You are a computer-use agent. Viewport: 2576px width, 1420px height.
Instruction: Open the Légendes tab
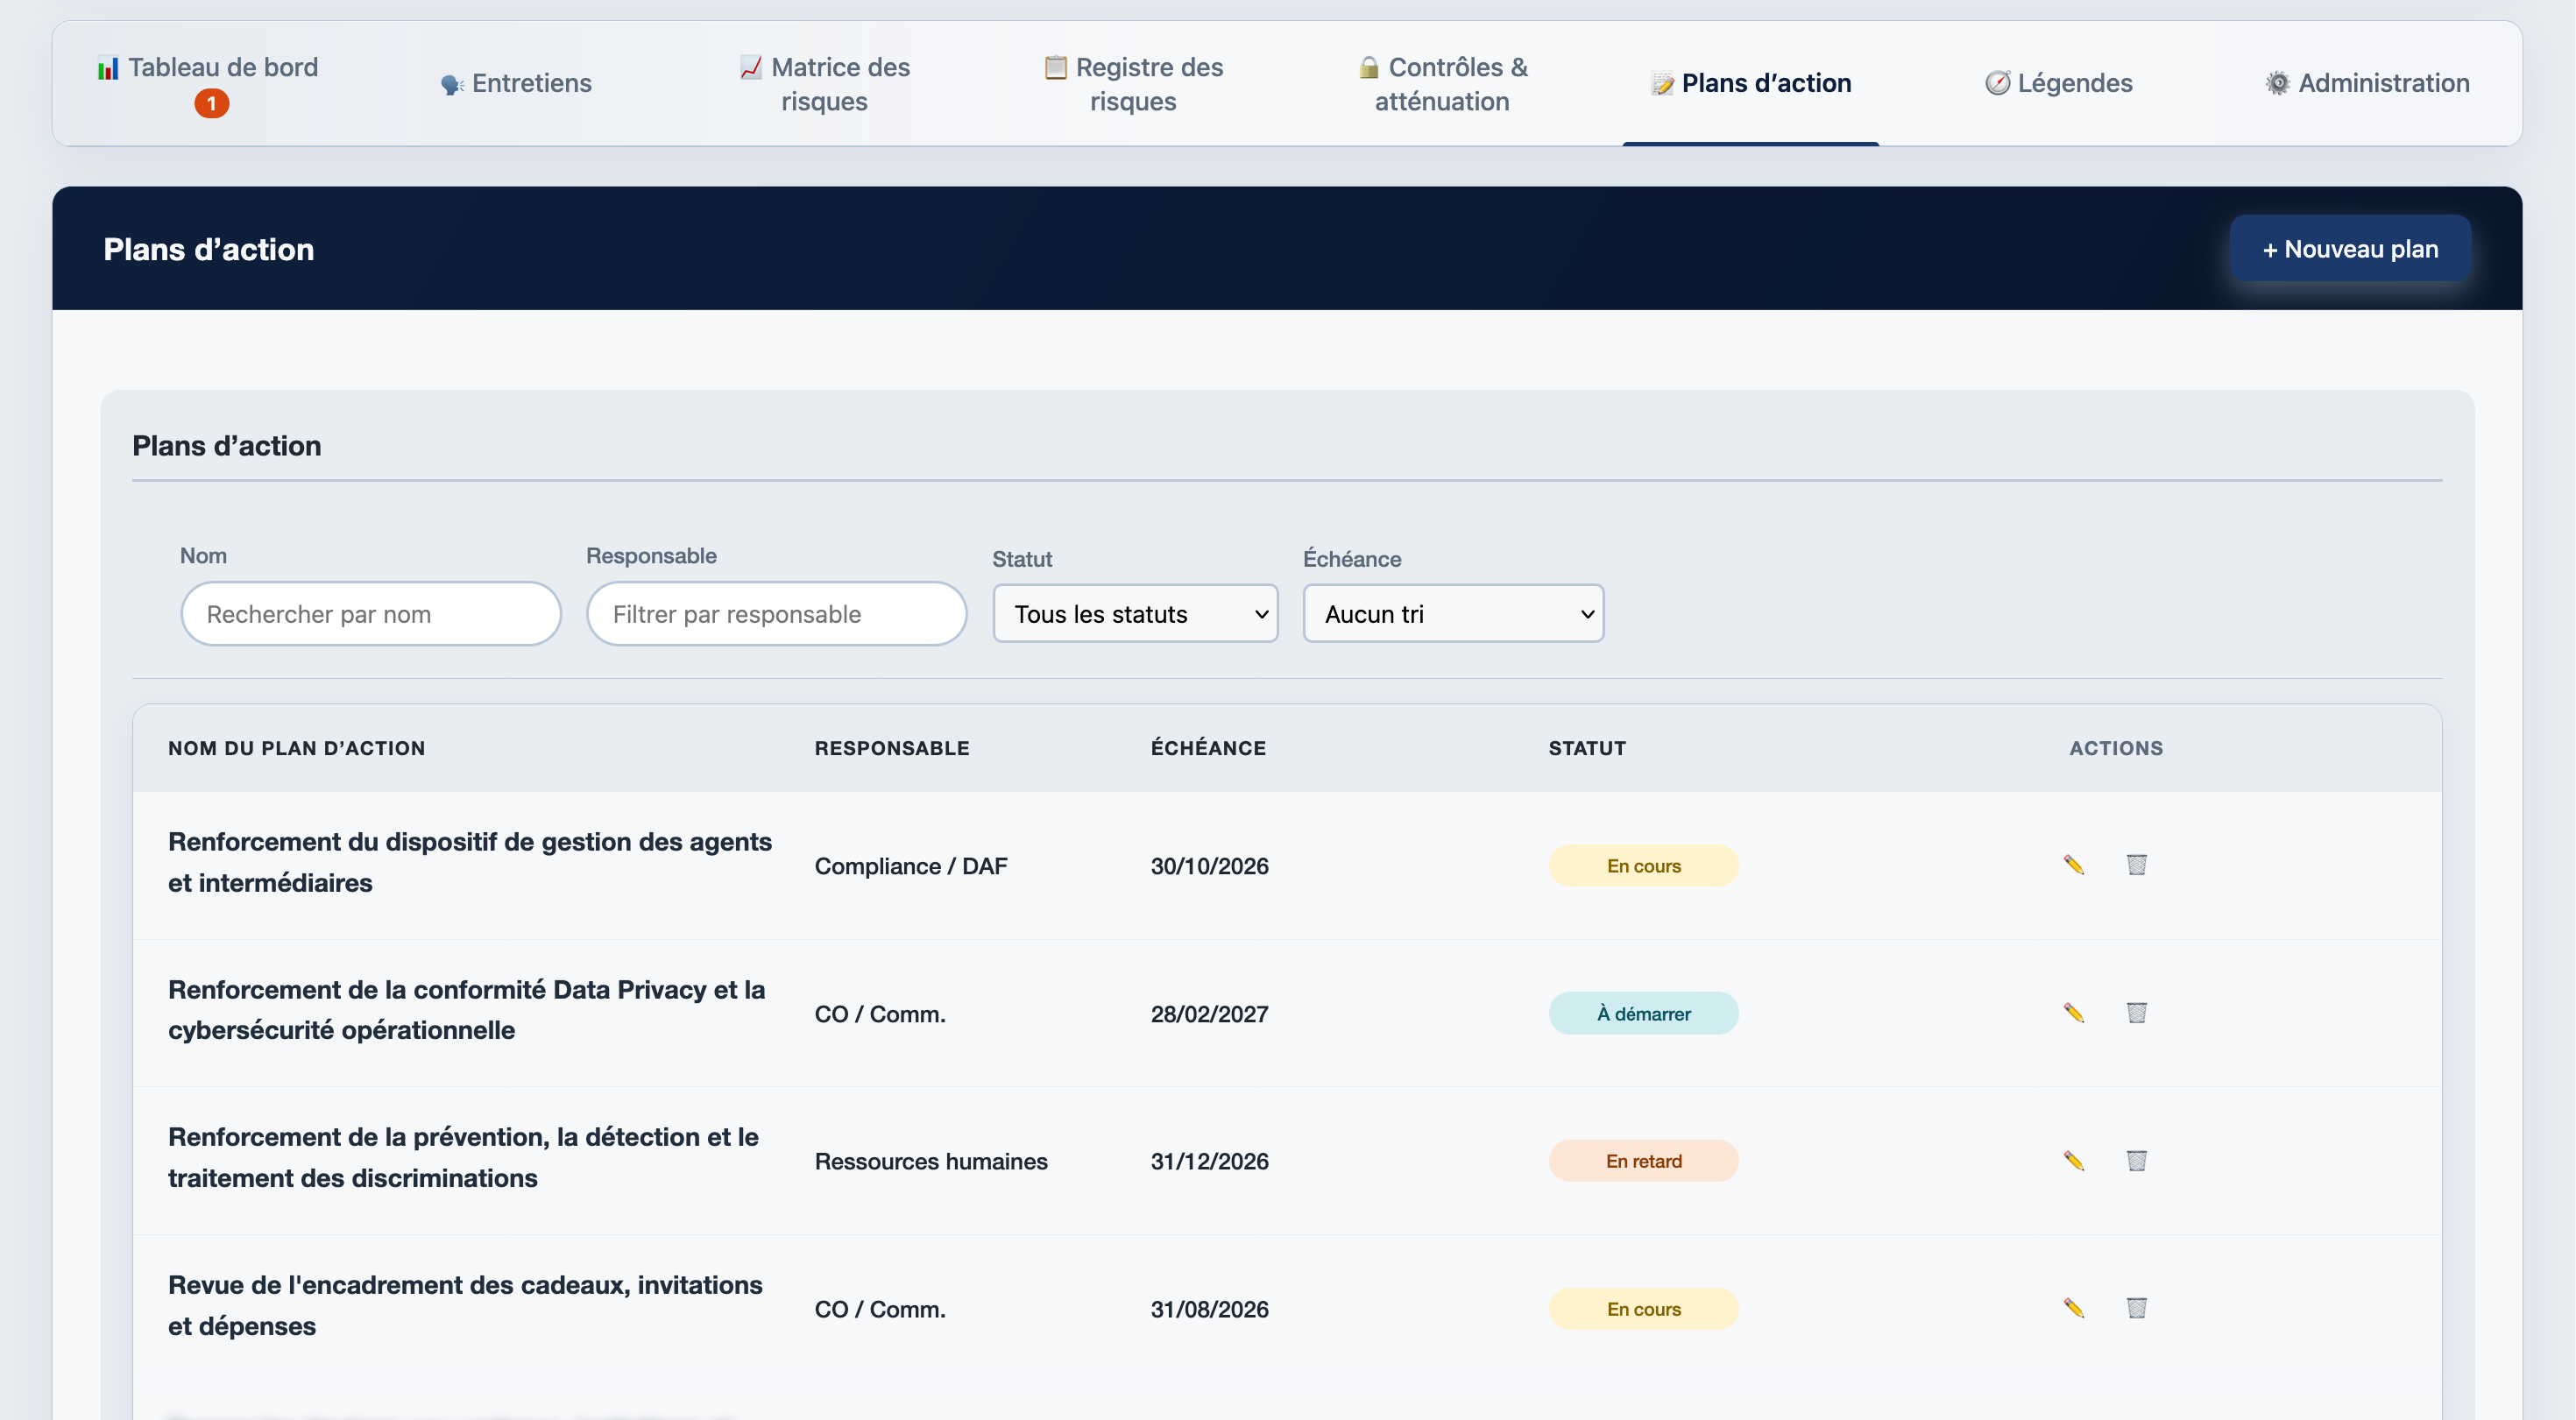(x=2059, y=84)
